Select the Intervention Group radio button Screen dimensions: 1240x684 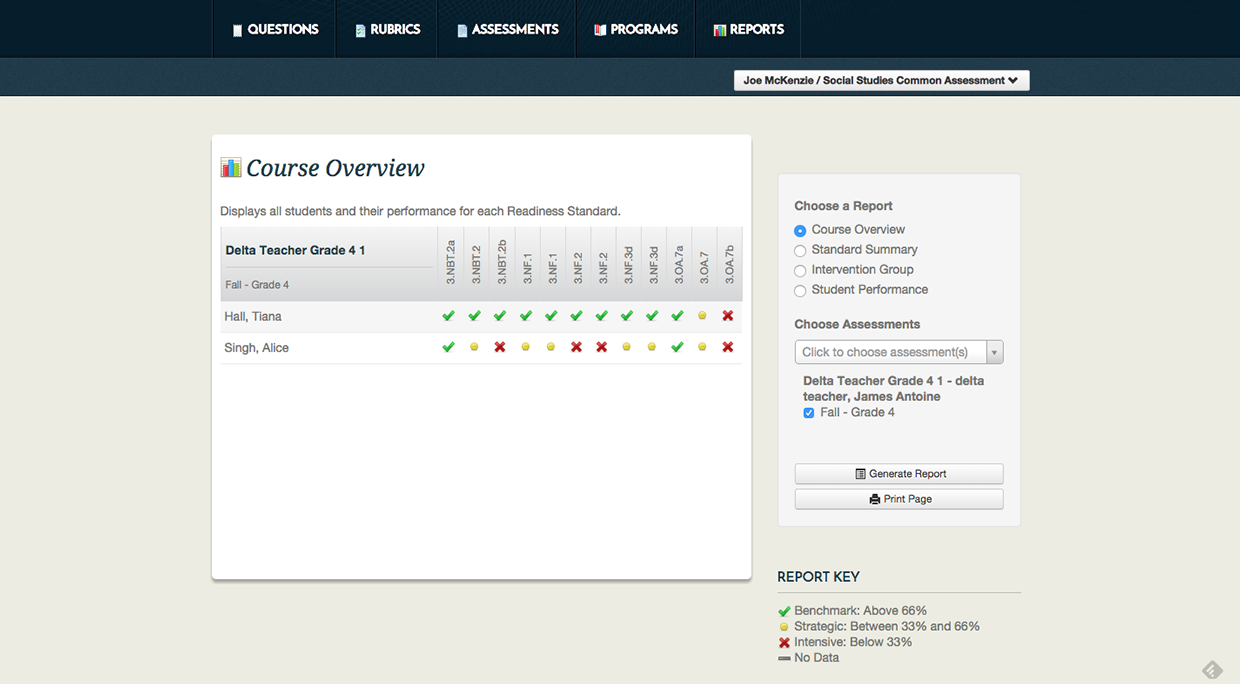tap(800, 270)
